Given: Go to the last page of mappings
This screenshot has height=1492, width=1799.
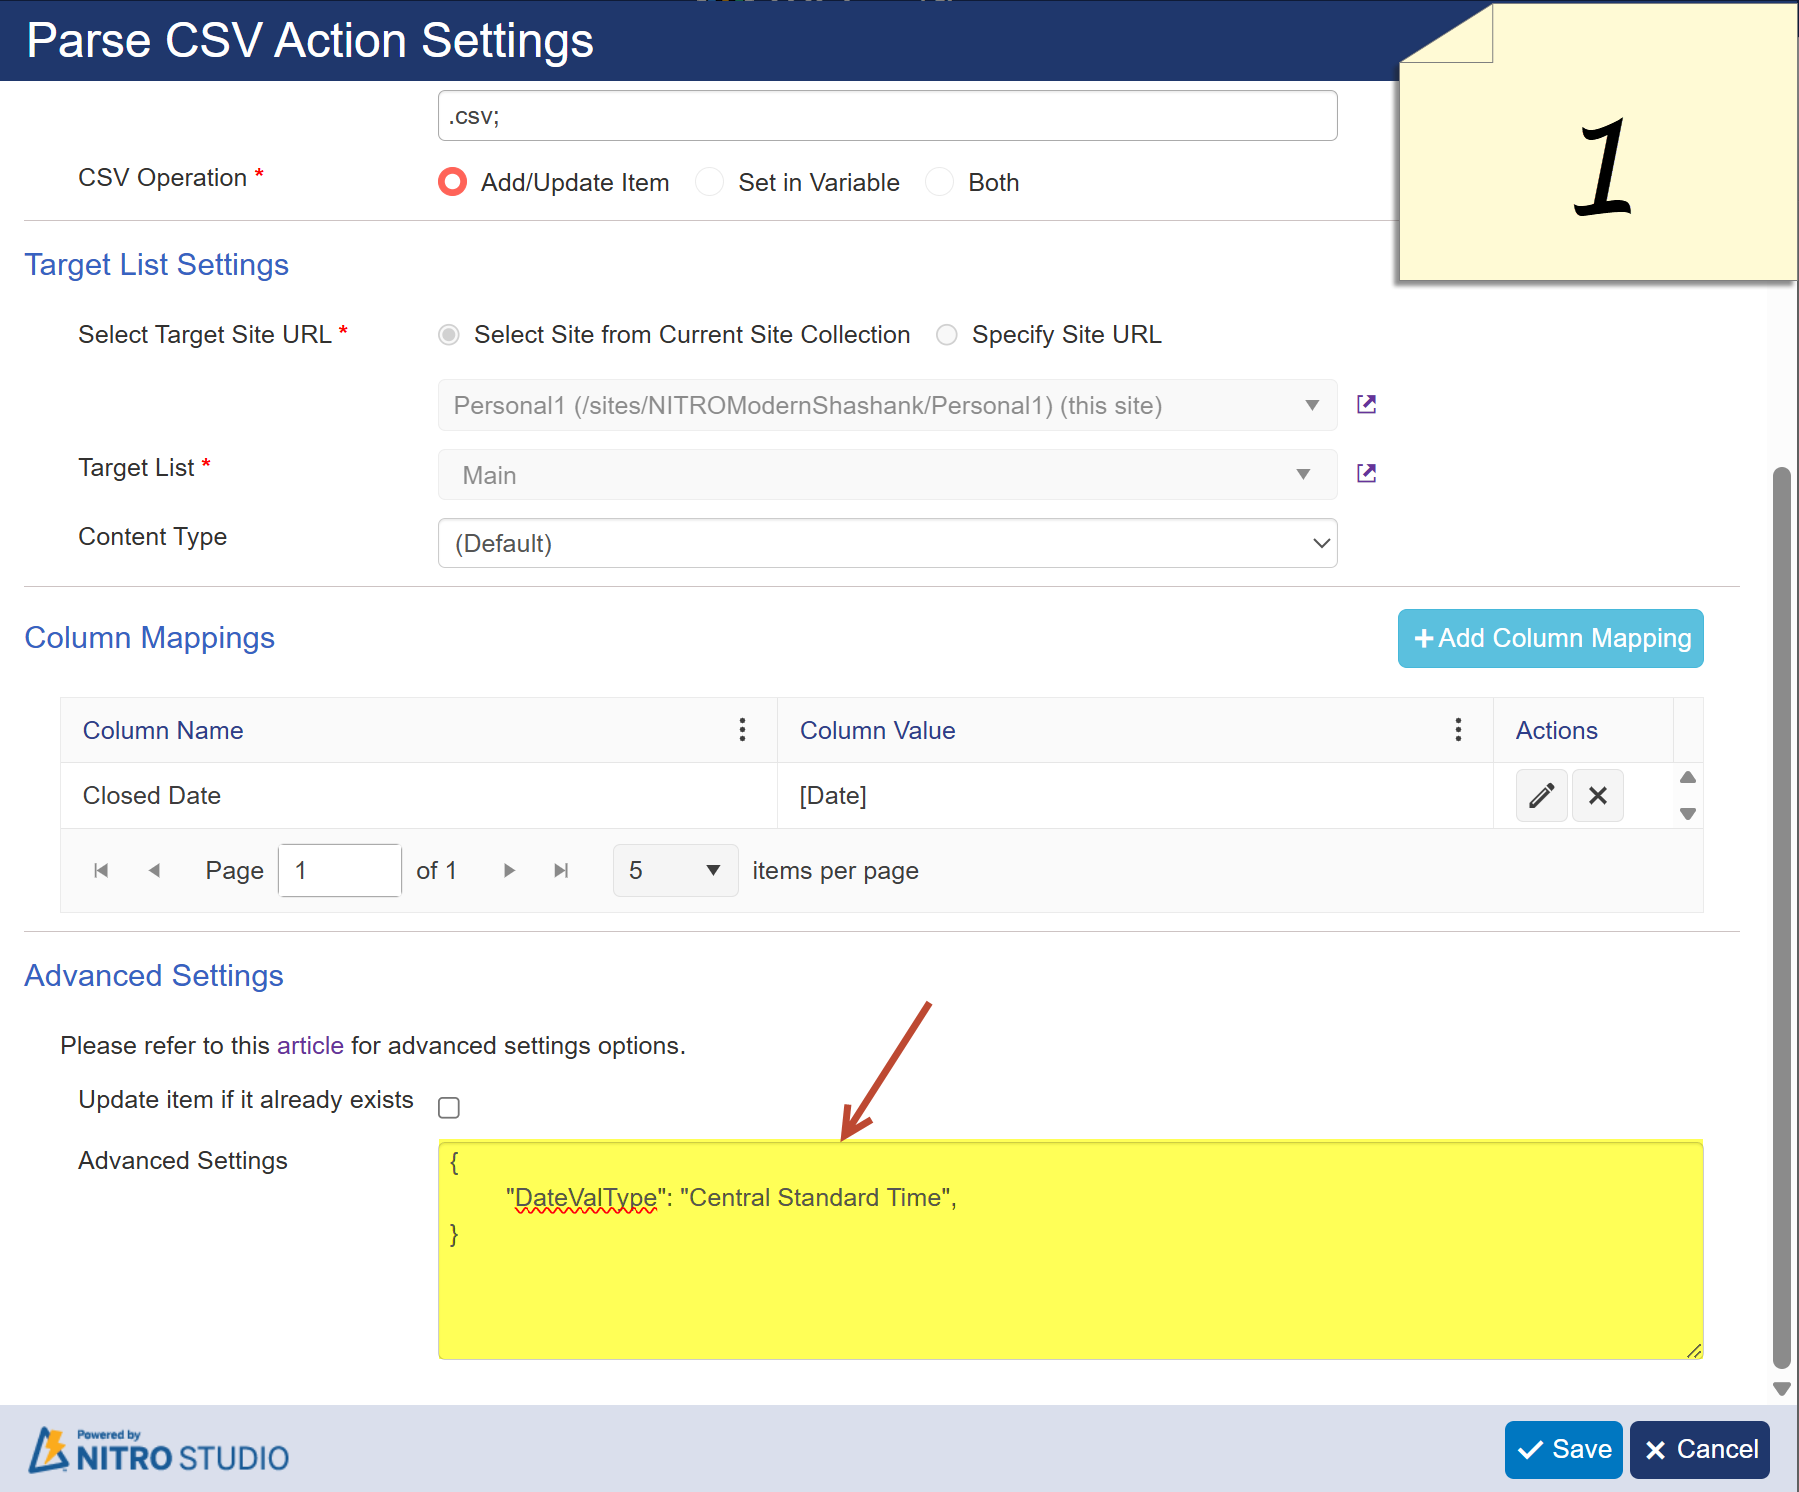Looking at the screenshot, I should [x=561, y=871].
